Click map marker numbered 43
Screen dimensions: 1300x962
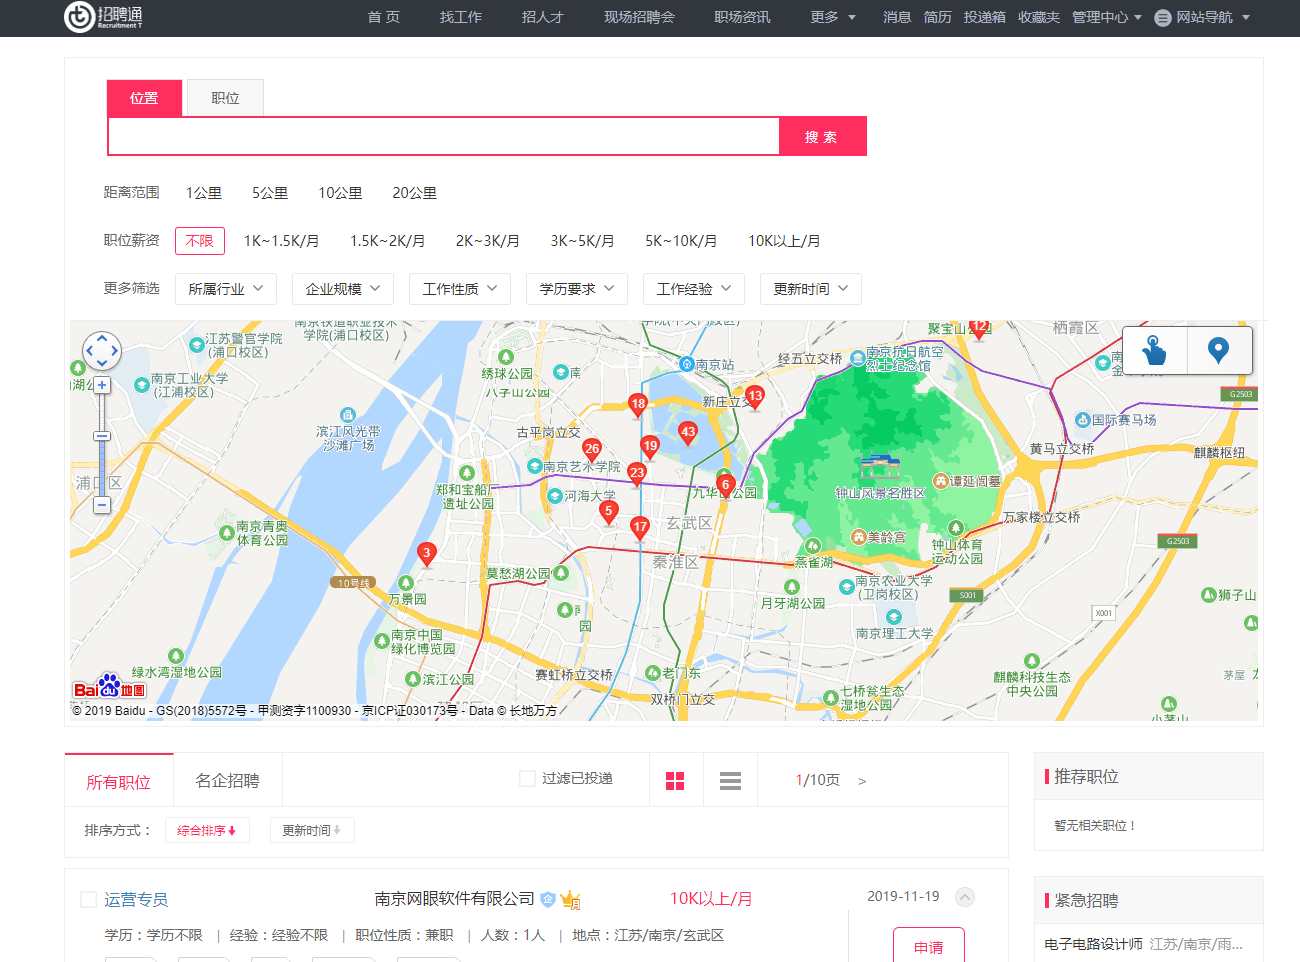pyautogui.click(x=688, y=433)
